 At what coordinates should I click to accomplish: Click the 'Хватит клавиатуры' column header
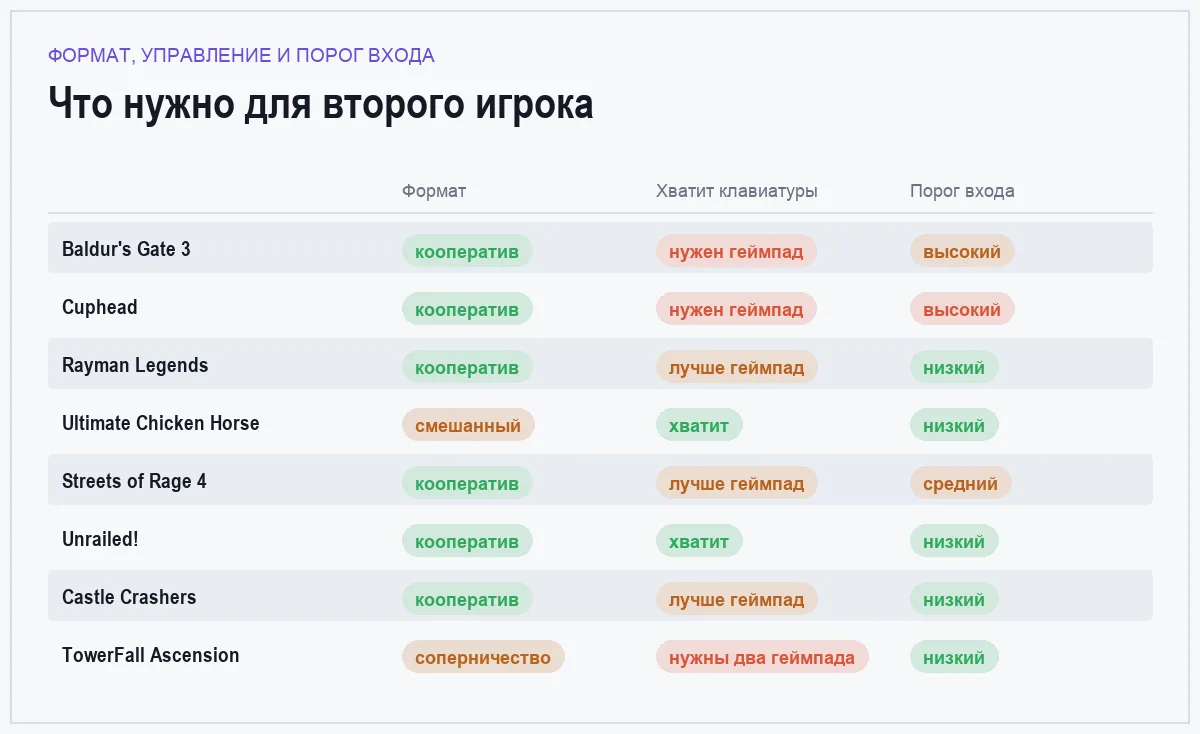coord(737,191)
